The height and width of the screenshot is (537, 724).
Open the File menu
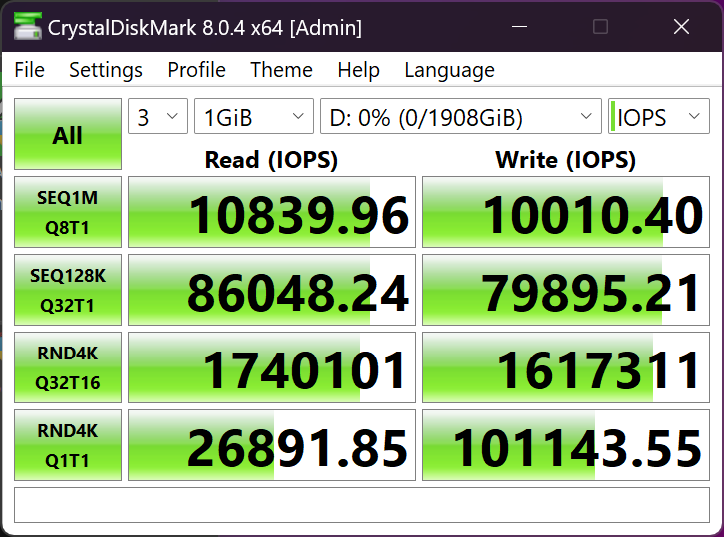[30, 70]
